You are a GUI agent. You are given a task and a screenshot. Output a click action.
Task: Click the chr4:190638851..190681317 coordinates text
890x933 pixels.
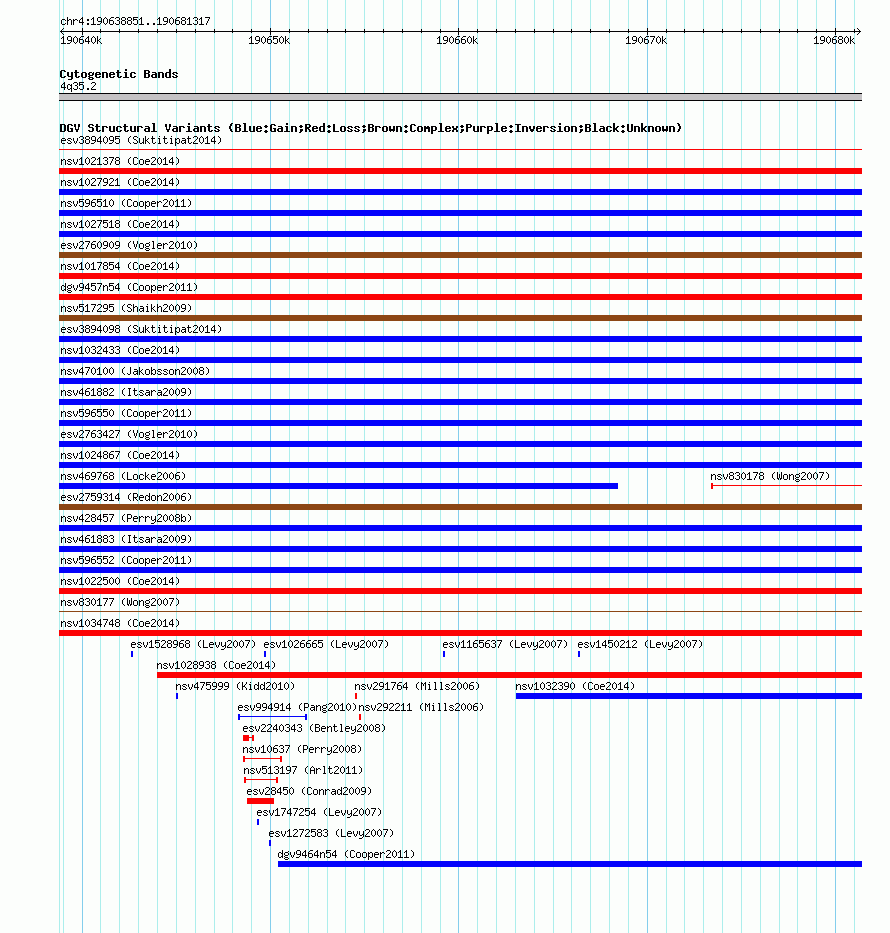[135, 21]
